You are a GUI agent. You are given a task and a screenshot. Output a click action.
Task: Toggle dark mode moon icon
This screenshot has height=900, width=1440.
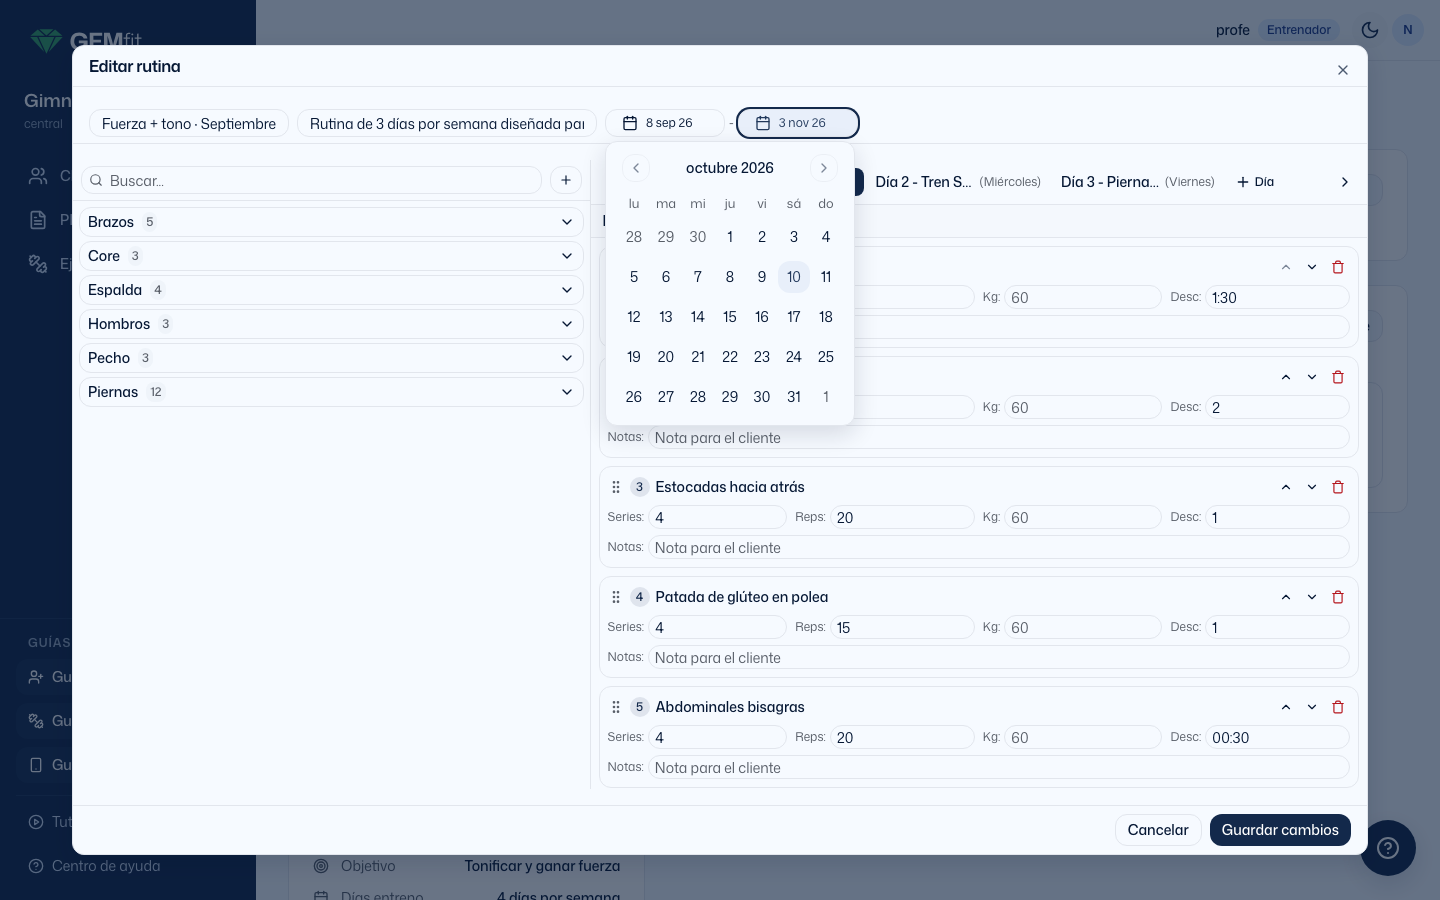pyautogui.click(x=1370, y=30)
